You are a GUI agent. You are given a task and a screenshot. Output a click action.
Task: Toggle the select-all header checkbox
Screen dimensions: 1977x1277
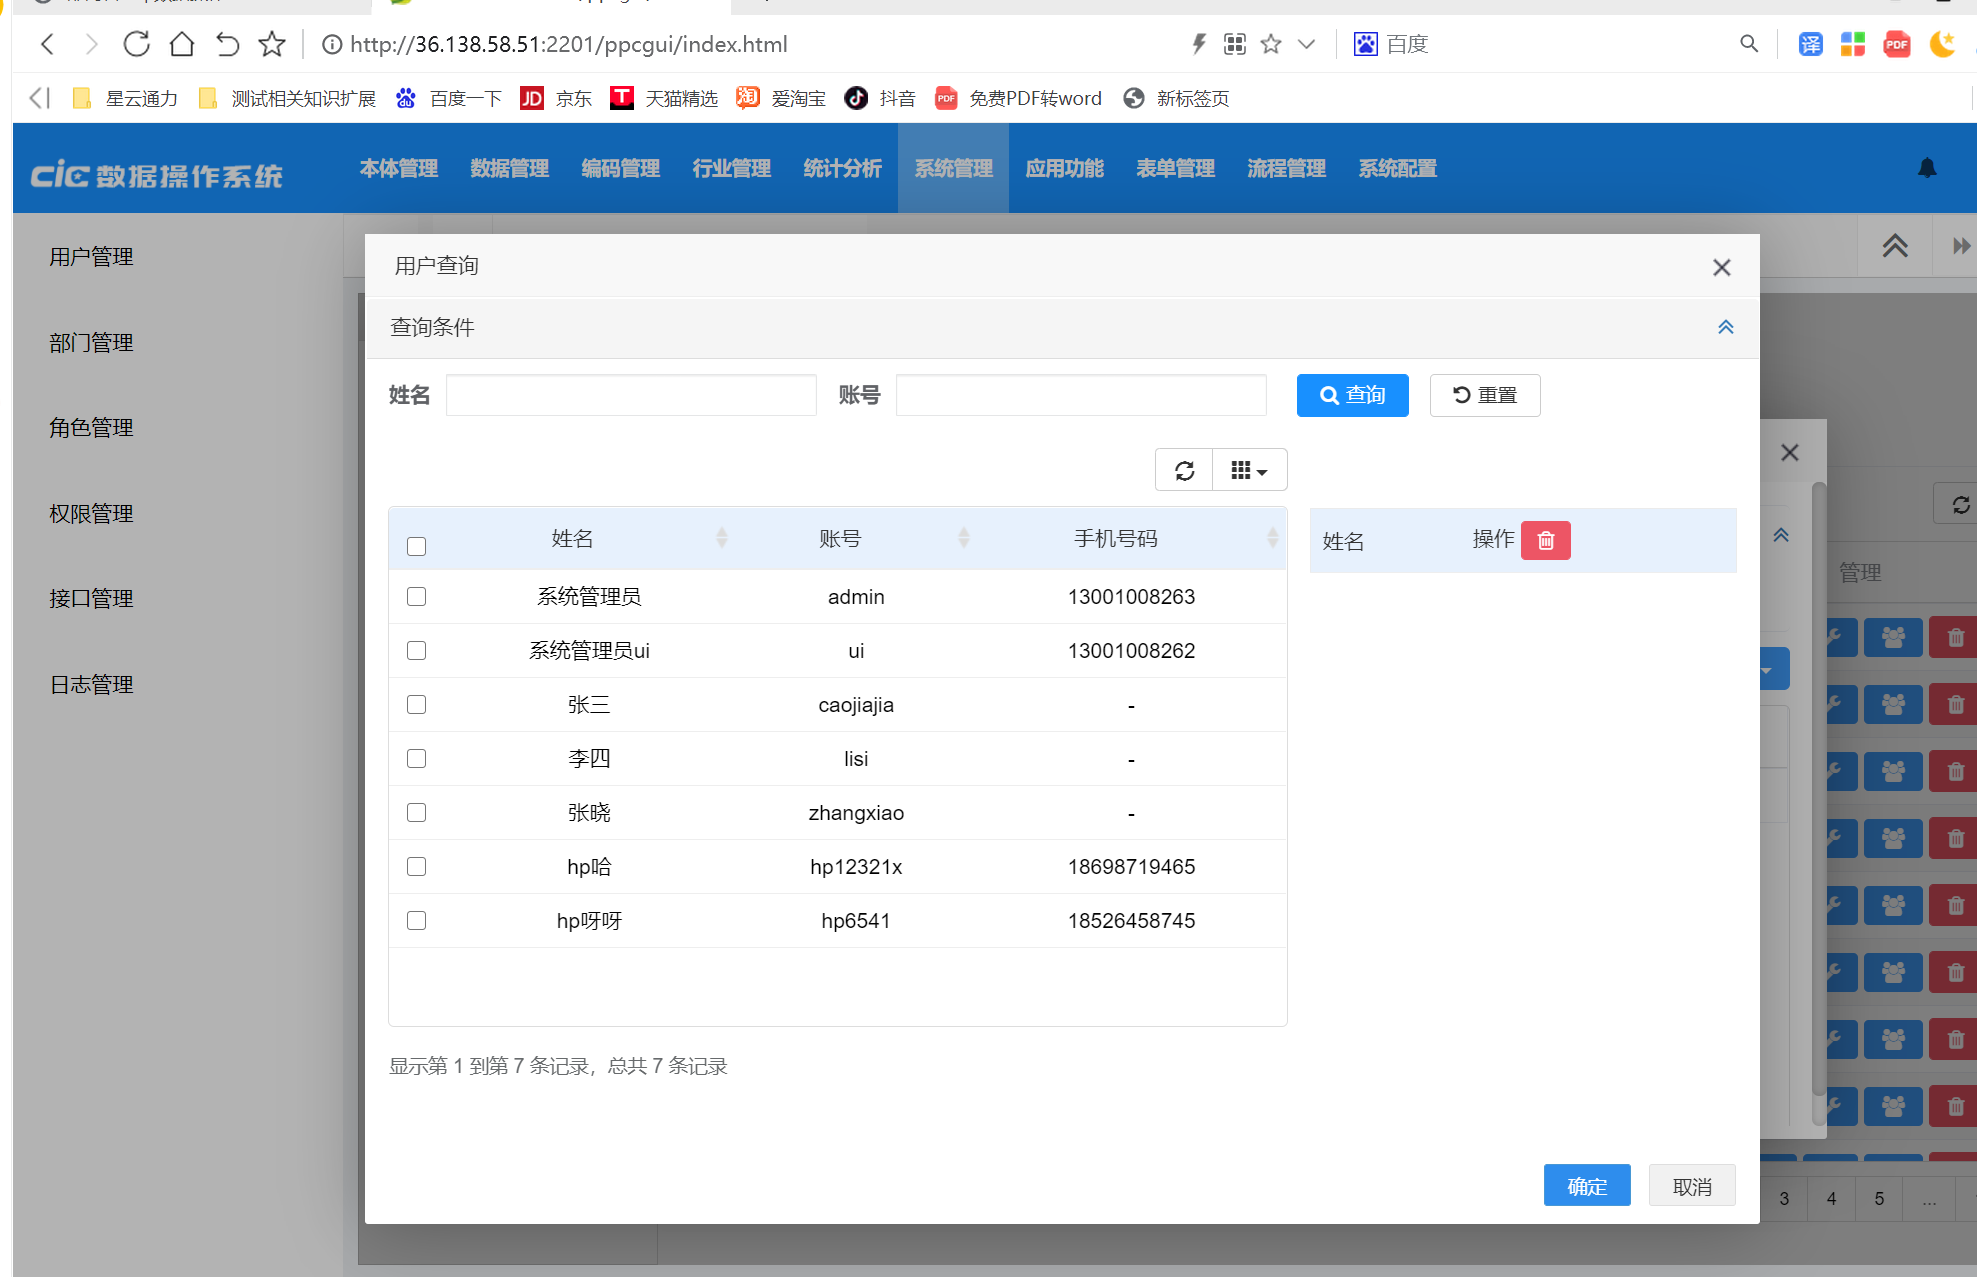417,546
